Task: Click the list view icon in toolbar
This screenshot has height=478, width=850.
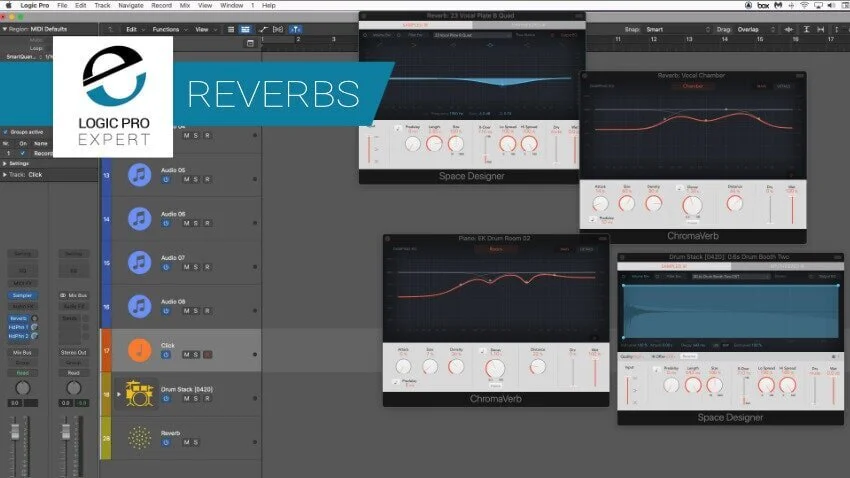Action: 231,29
